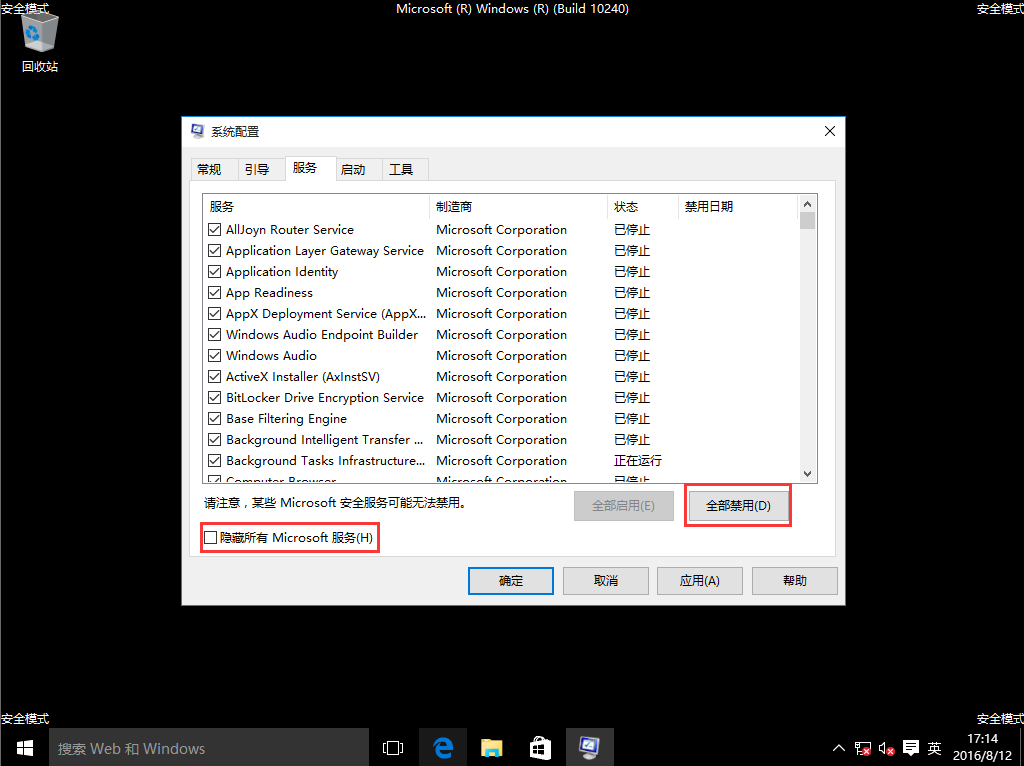Uncheck BitLocker Drive Encryption Service
Screen dimensions: 1024x766
(x=214, y=398)
